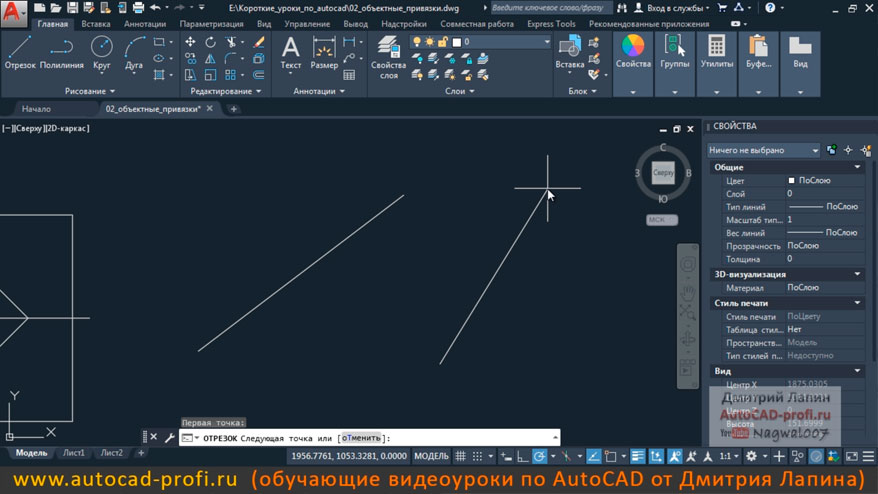This screenshot has width=878, height=494.
Task: Toggle snap mode in status bar
Action: tap(477, 456)
